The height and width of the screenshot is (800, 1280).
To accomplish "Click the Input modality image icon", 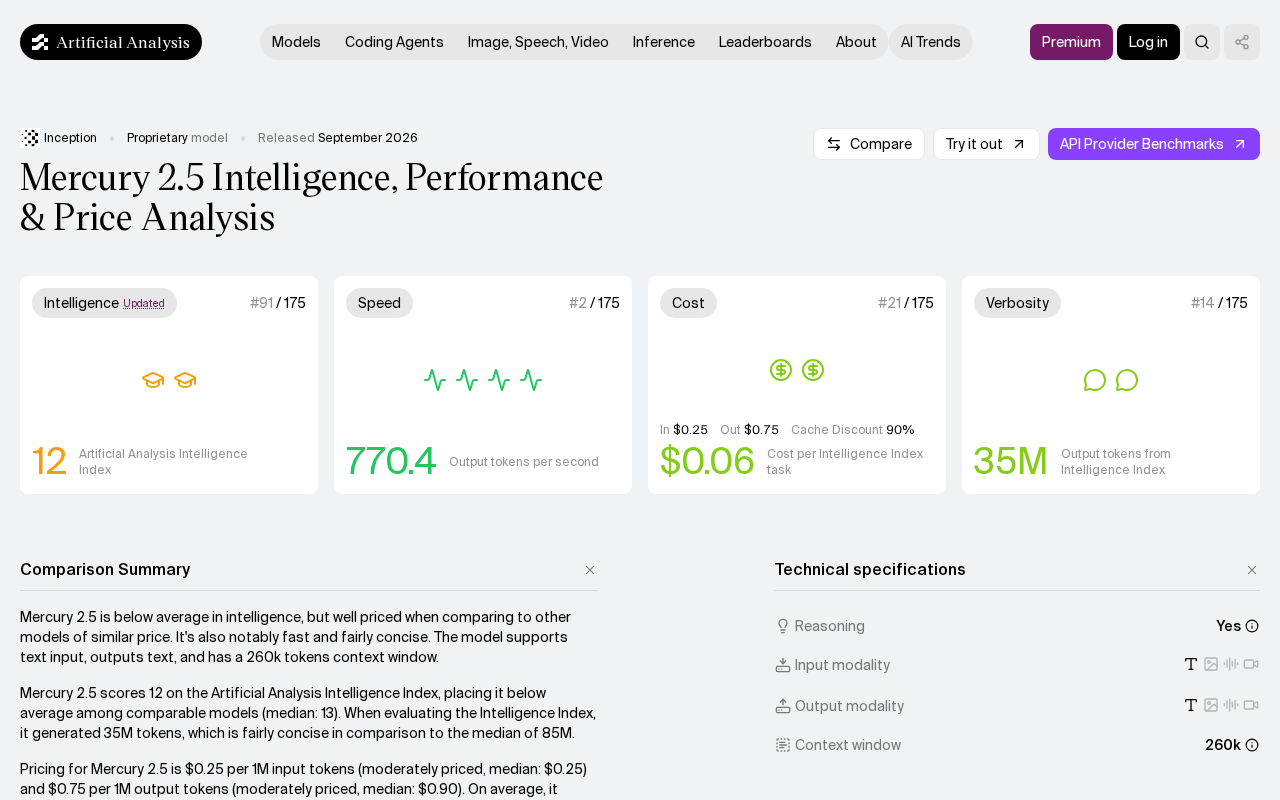I will [1211, 664].
